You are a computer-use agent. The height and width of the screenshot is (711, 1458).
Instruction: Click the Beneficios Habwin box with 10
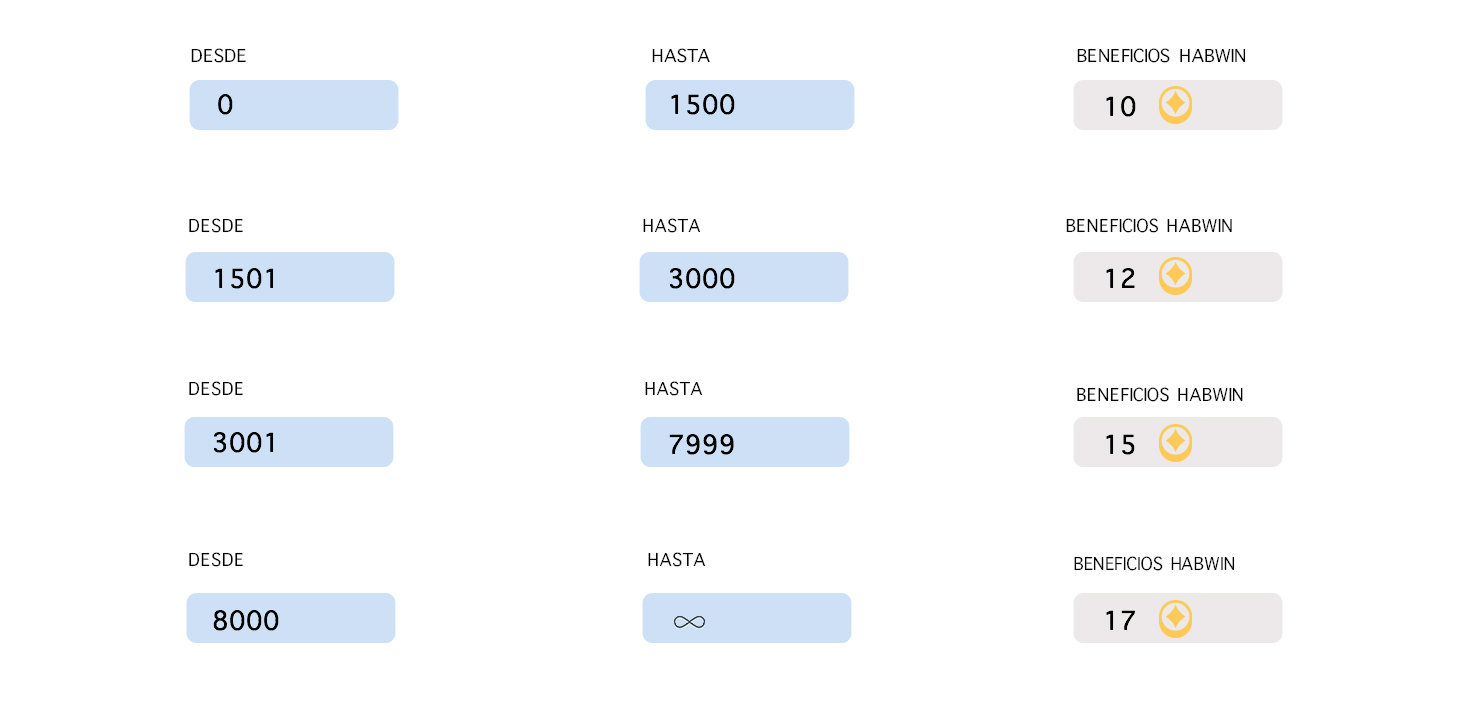(x=1178, y=105)
